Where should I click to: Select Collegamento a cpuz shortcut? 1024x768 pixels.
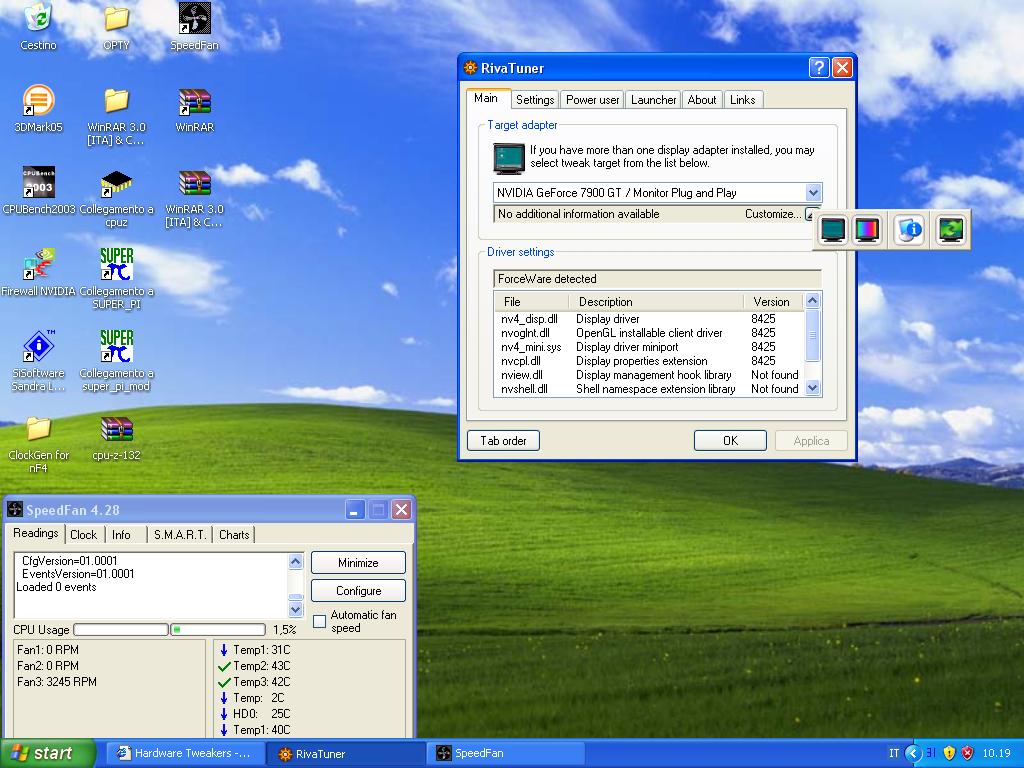pos(116,197)
